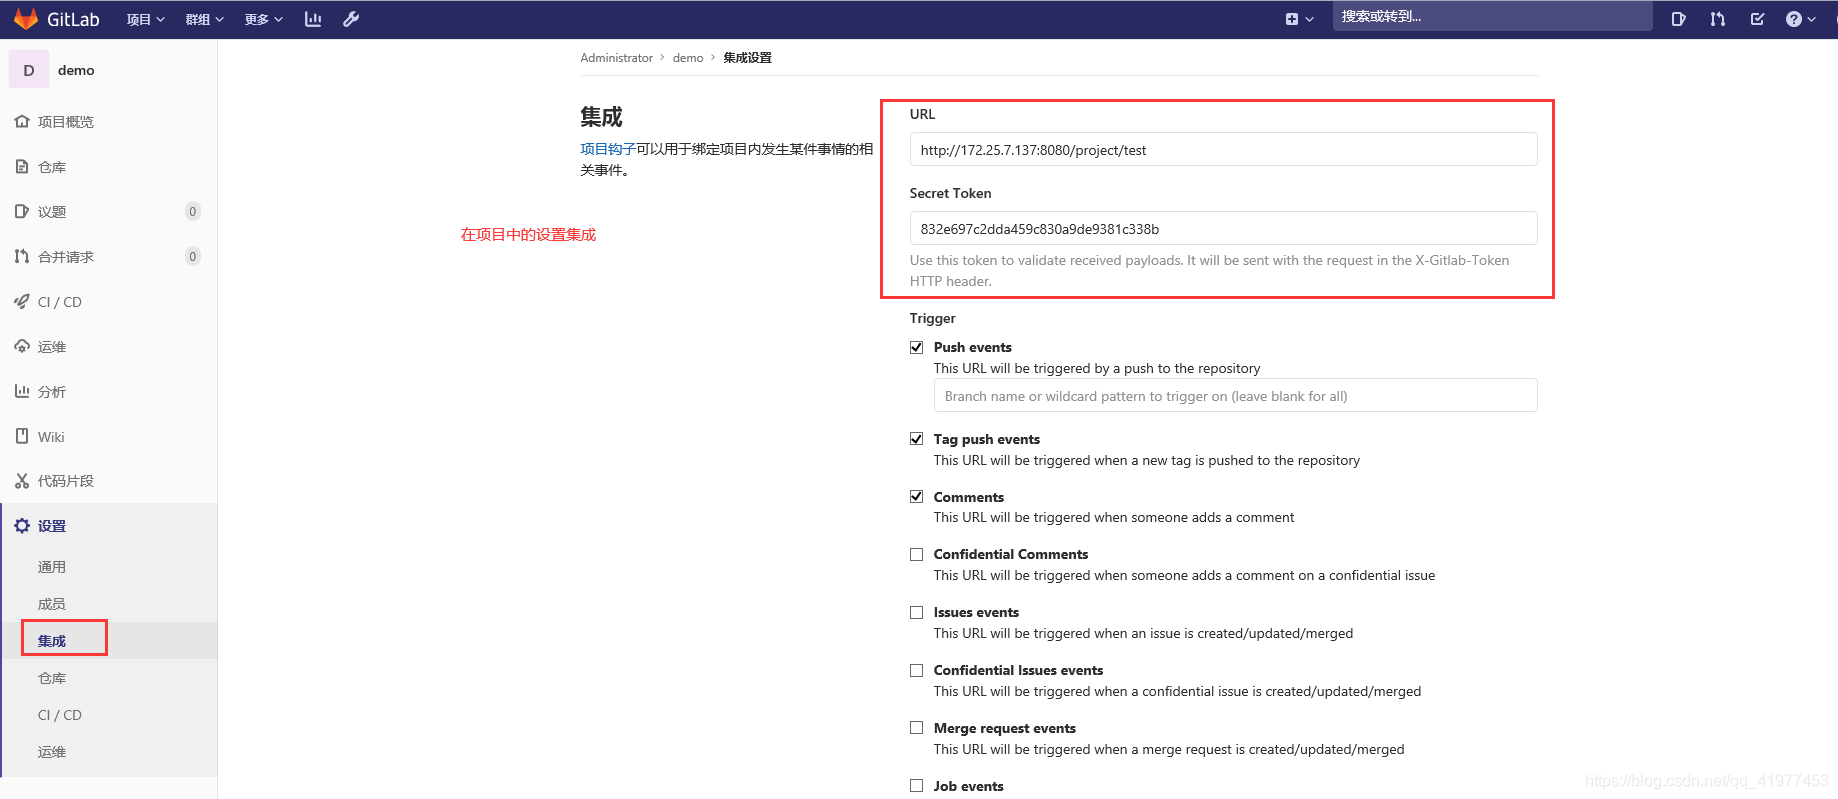Expand the 群组 dropdown in navbar

point(204,19)
